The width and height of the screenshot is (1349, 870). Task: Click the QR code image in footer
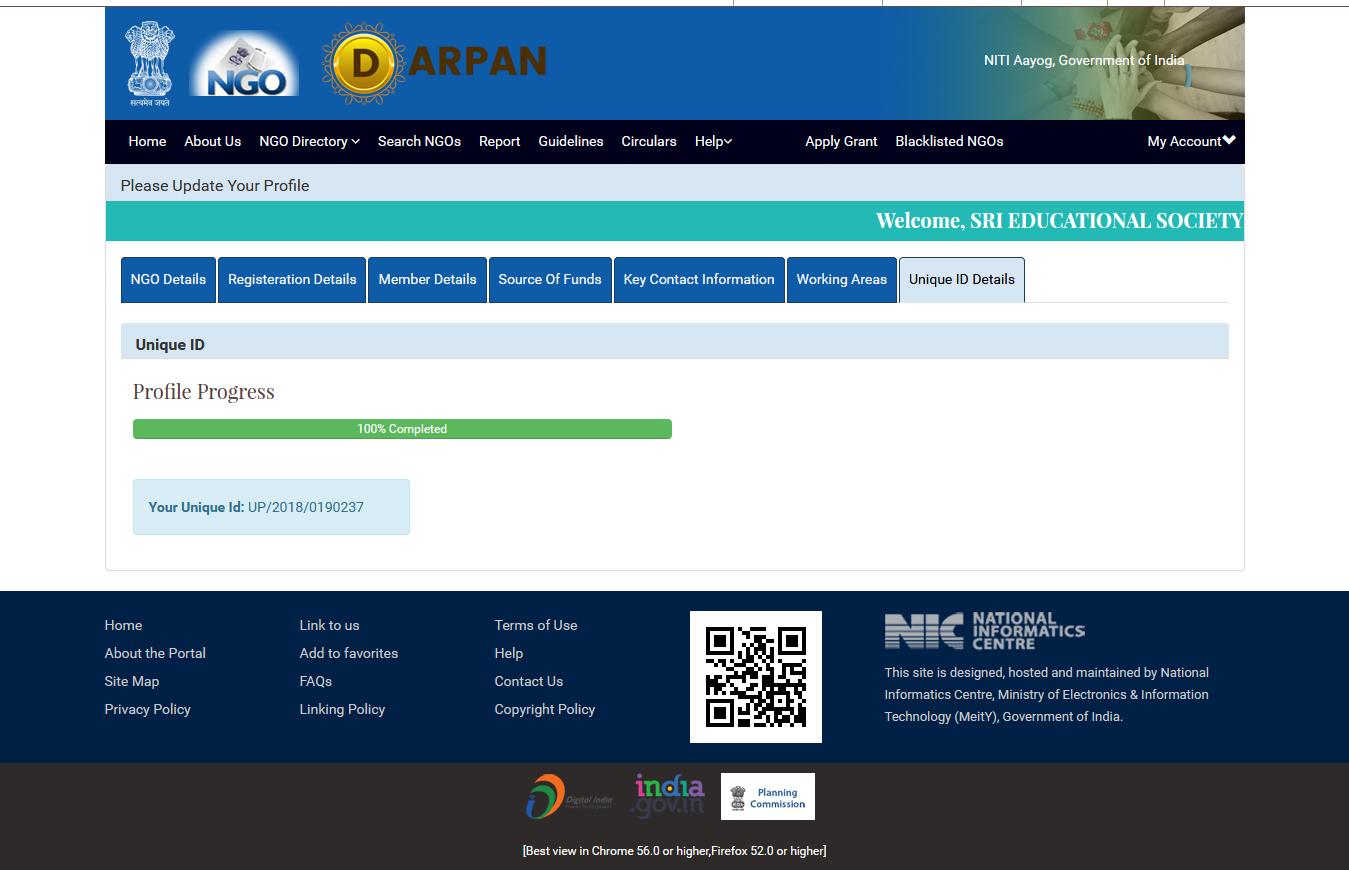coord(755,677)
